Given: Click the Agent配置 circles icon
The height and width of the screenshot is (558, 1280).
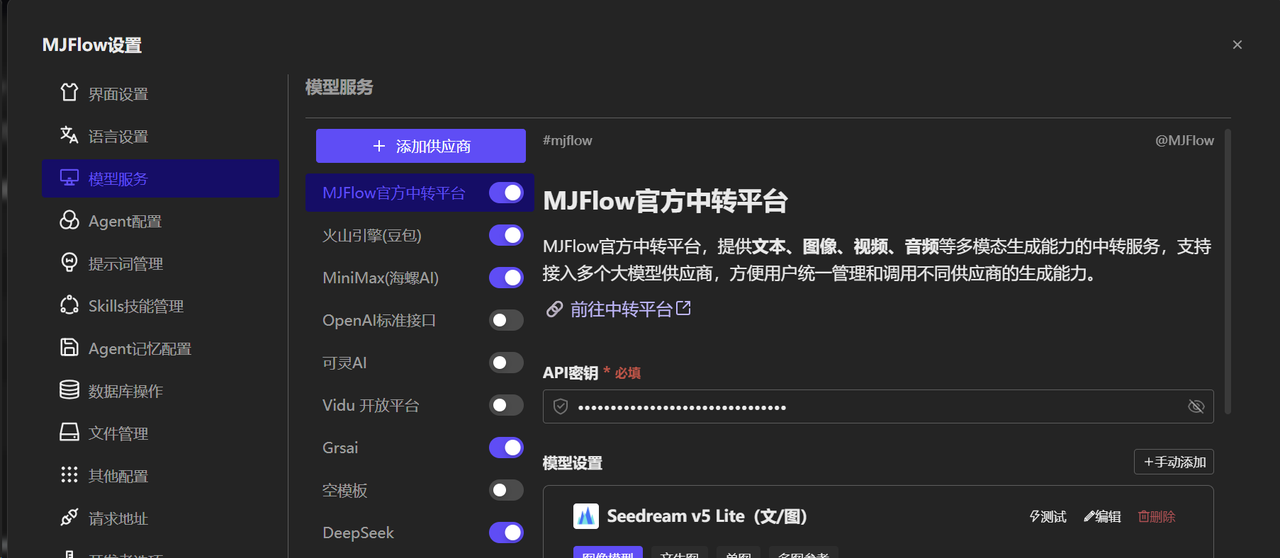Looking at the screenshot, I should point(69,220).
